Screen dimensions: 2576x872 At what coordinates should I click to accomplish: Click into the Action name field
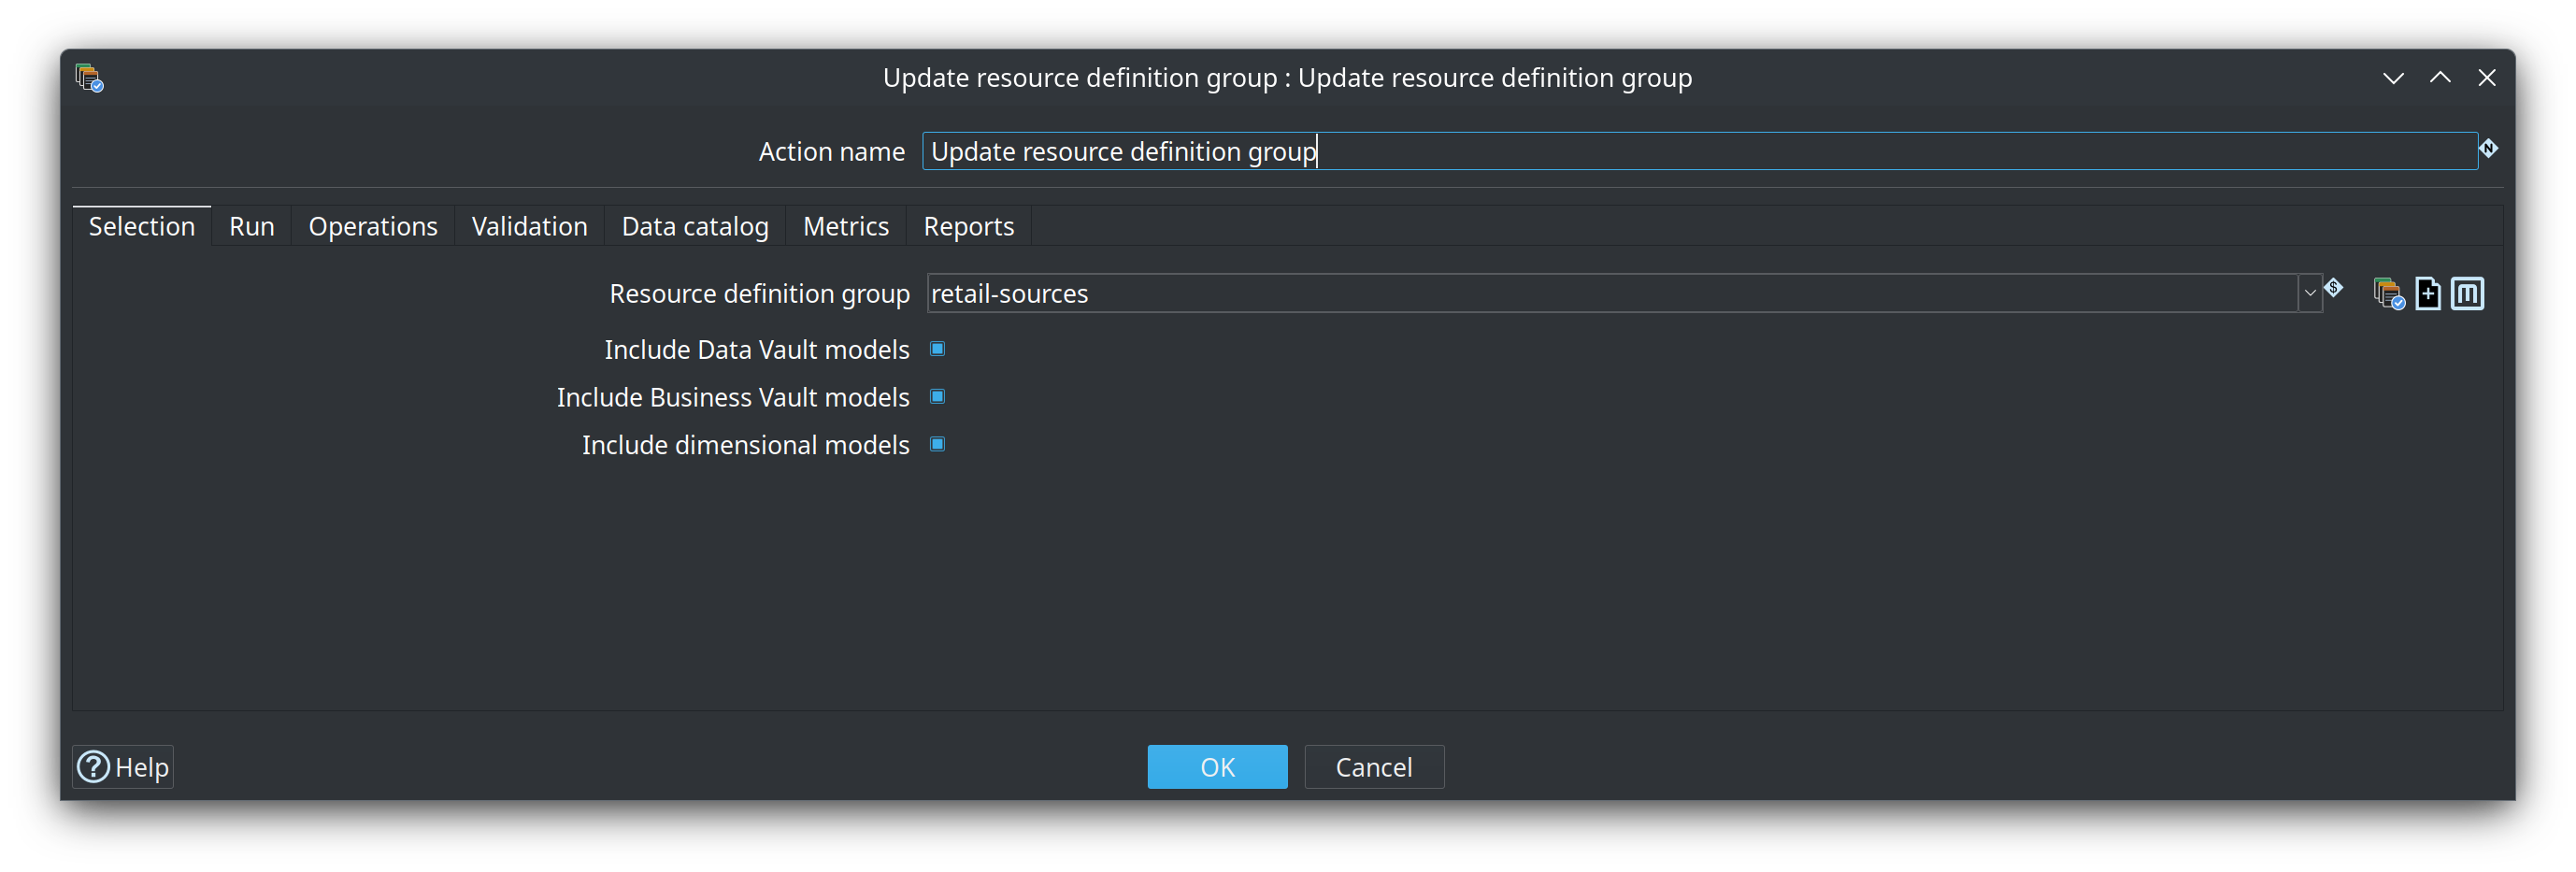[x=1699, y=152]
